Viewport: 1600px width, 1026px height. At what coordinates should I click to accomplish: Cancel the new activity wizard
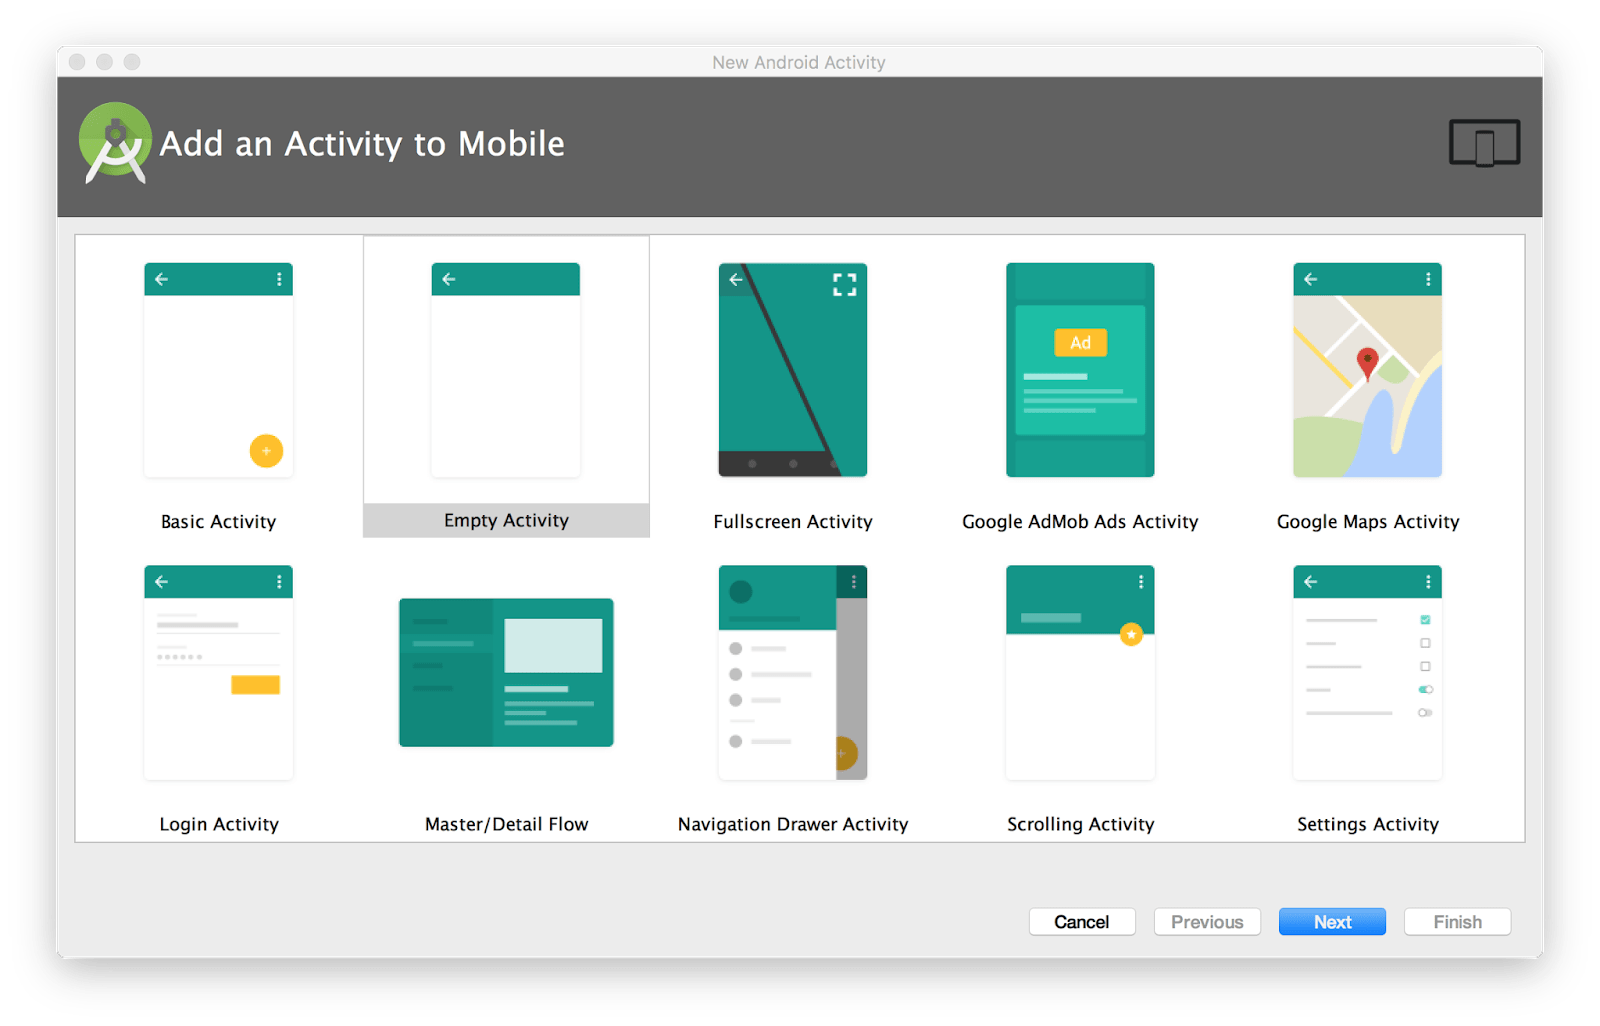pos(1082,921)
